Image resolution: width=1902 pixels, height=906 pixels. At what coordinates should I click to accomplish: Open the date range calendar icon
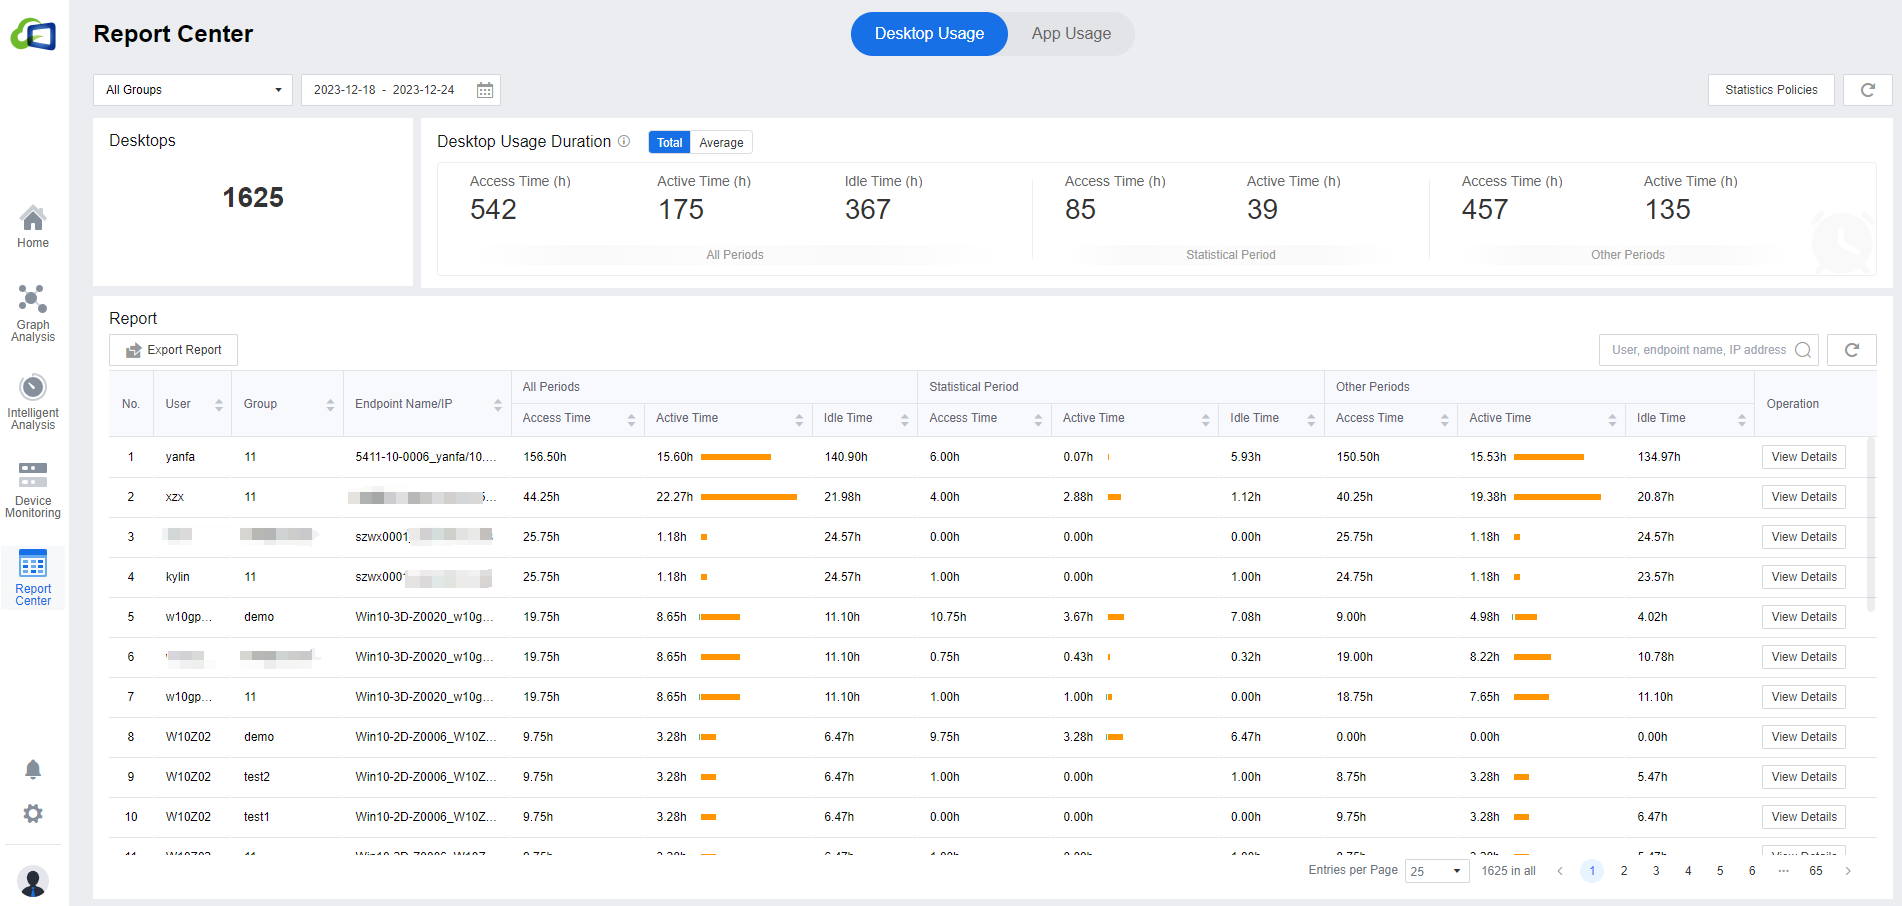[485, 90]
